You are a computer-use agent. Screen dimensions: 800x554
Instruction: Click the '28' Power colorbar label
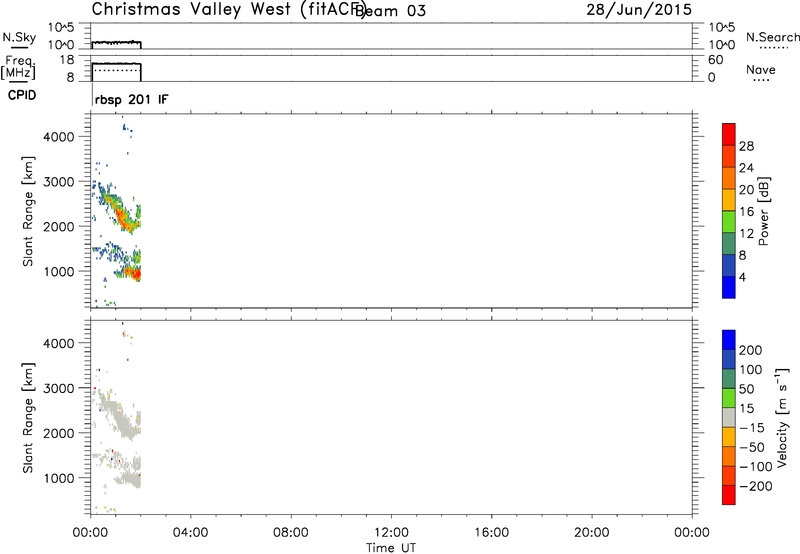746,146
